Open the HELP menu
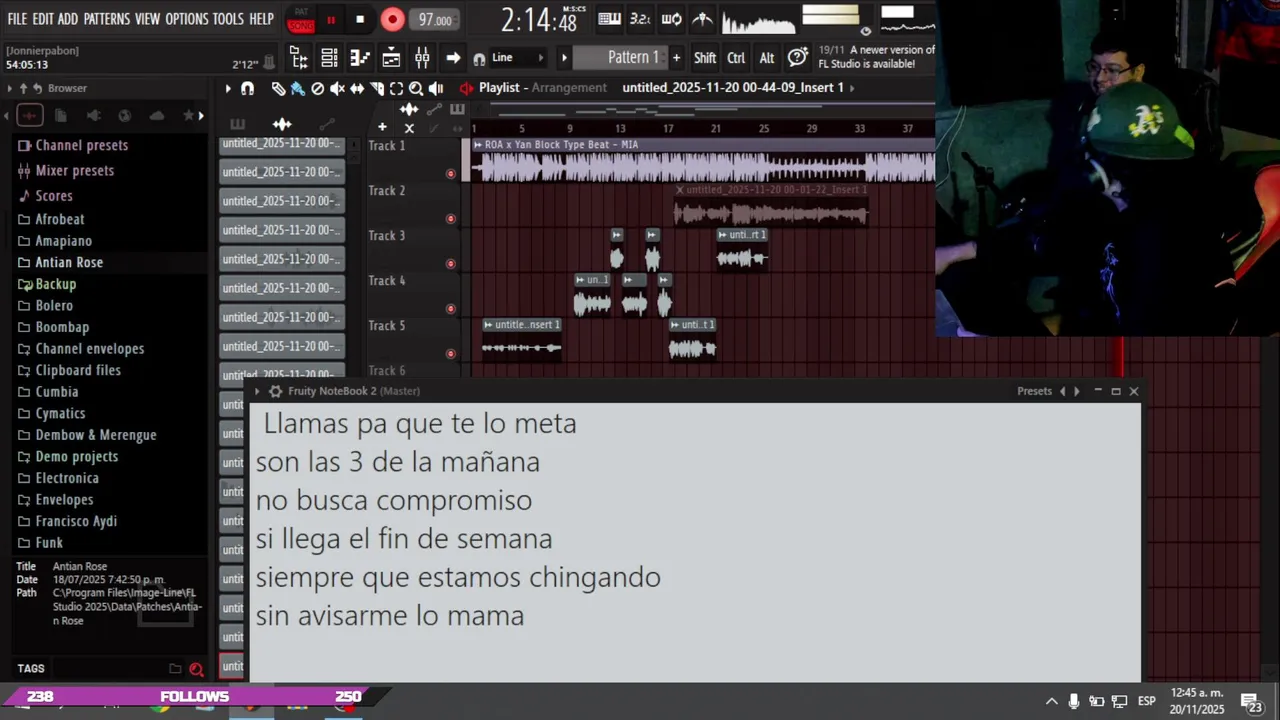The width and height of the screenshot is (1280, 720). pos(262,19)
